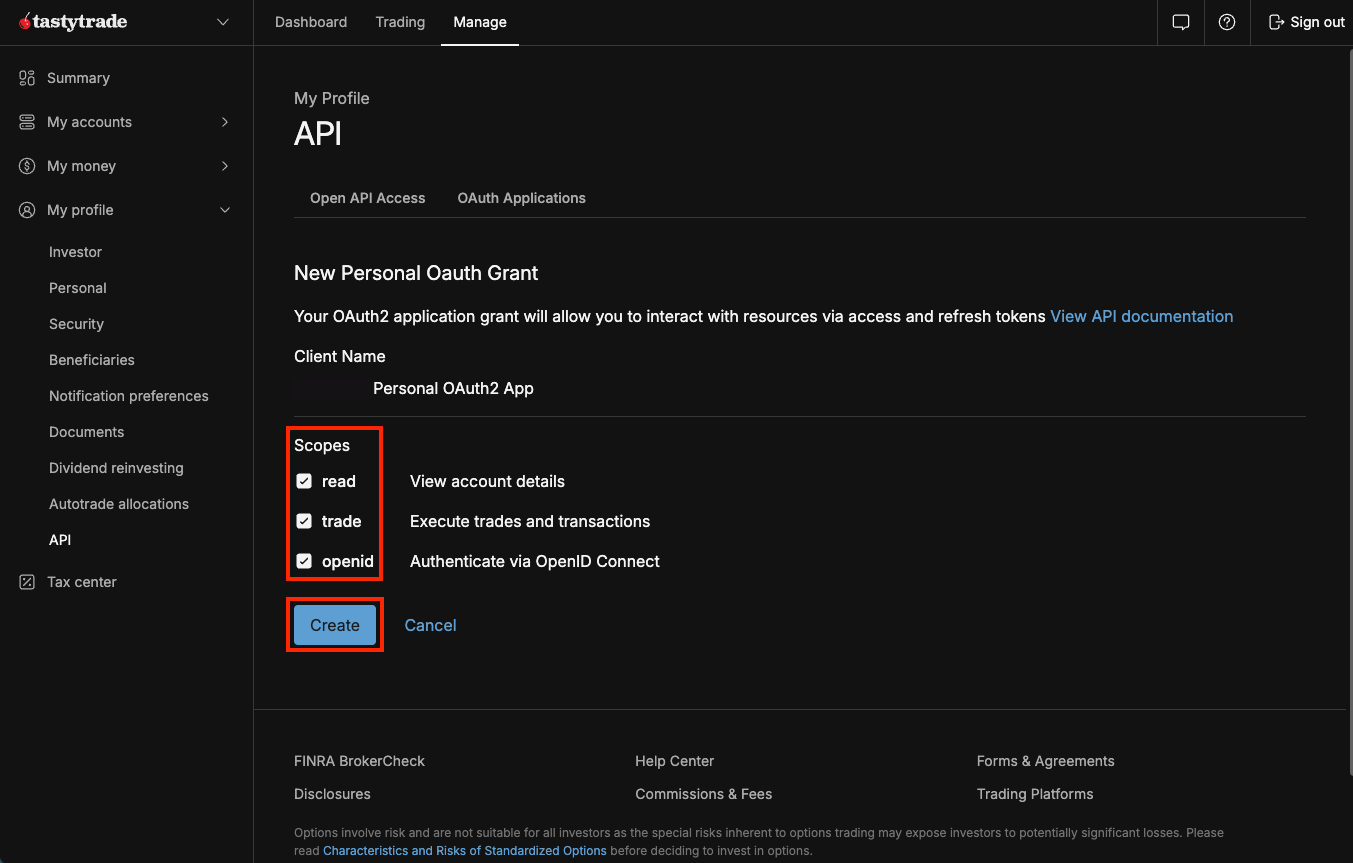Viewport: 1353px width, 863px height.
Task: Open the help question mark icon
Action: (1227, 22)
